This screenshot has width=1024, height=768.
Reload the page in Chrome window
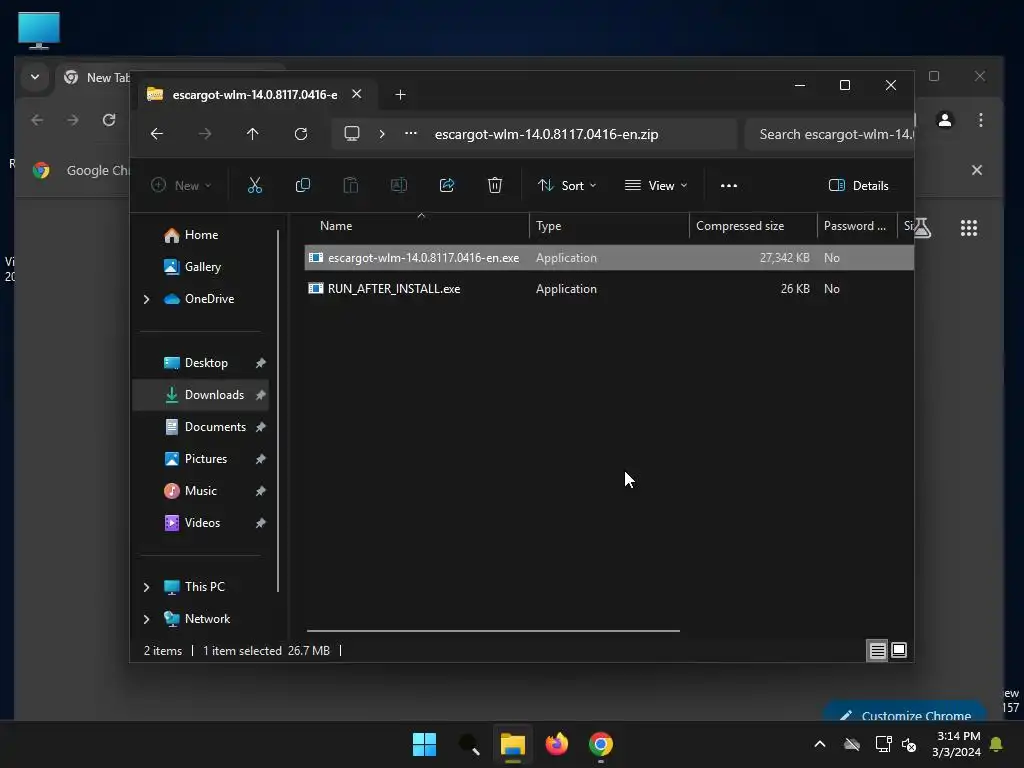[x=109, y=120]
